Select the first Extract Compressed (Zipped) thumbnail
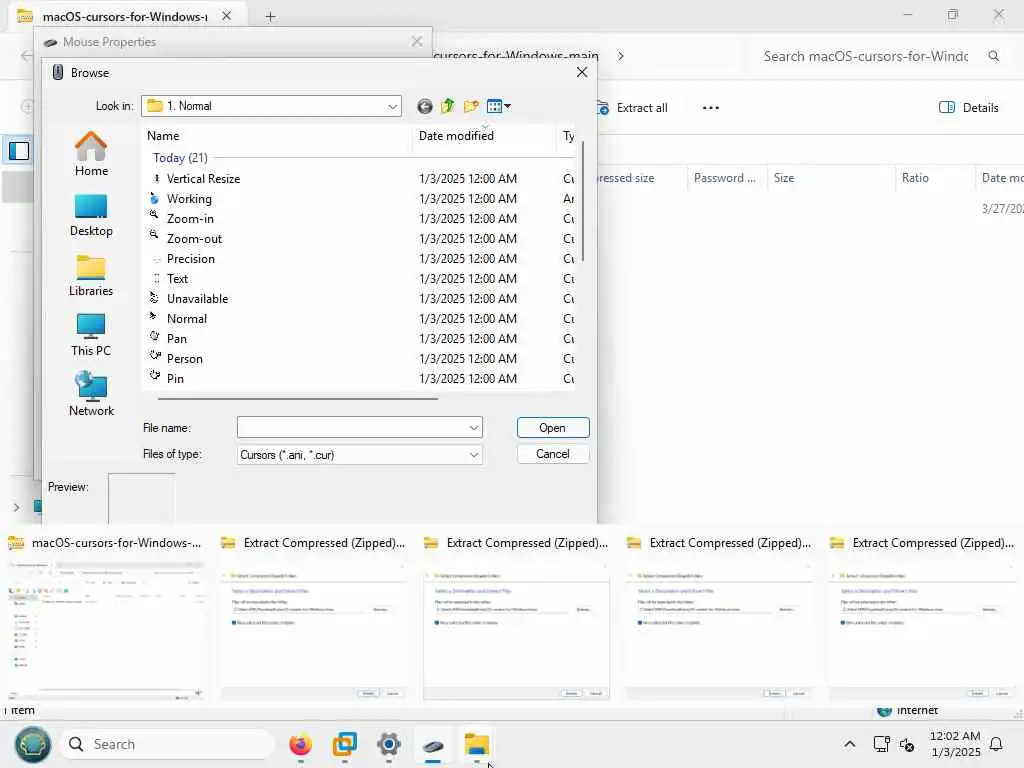The width and height of the screenshot is (1024, 768). point(314,618)
